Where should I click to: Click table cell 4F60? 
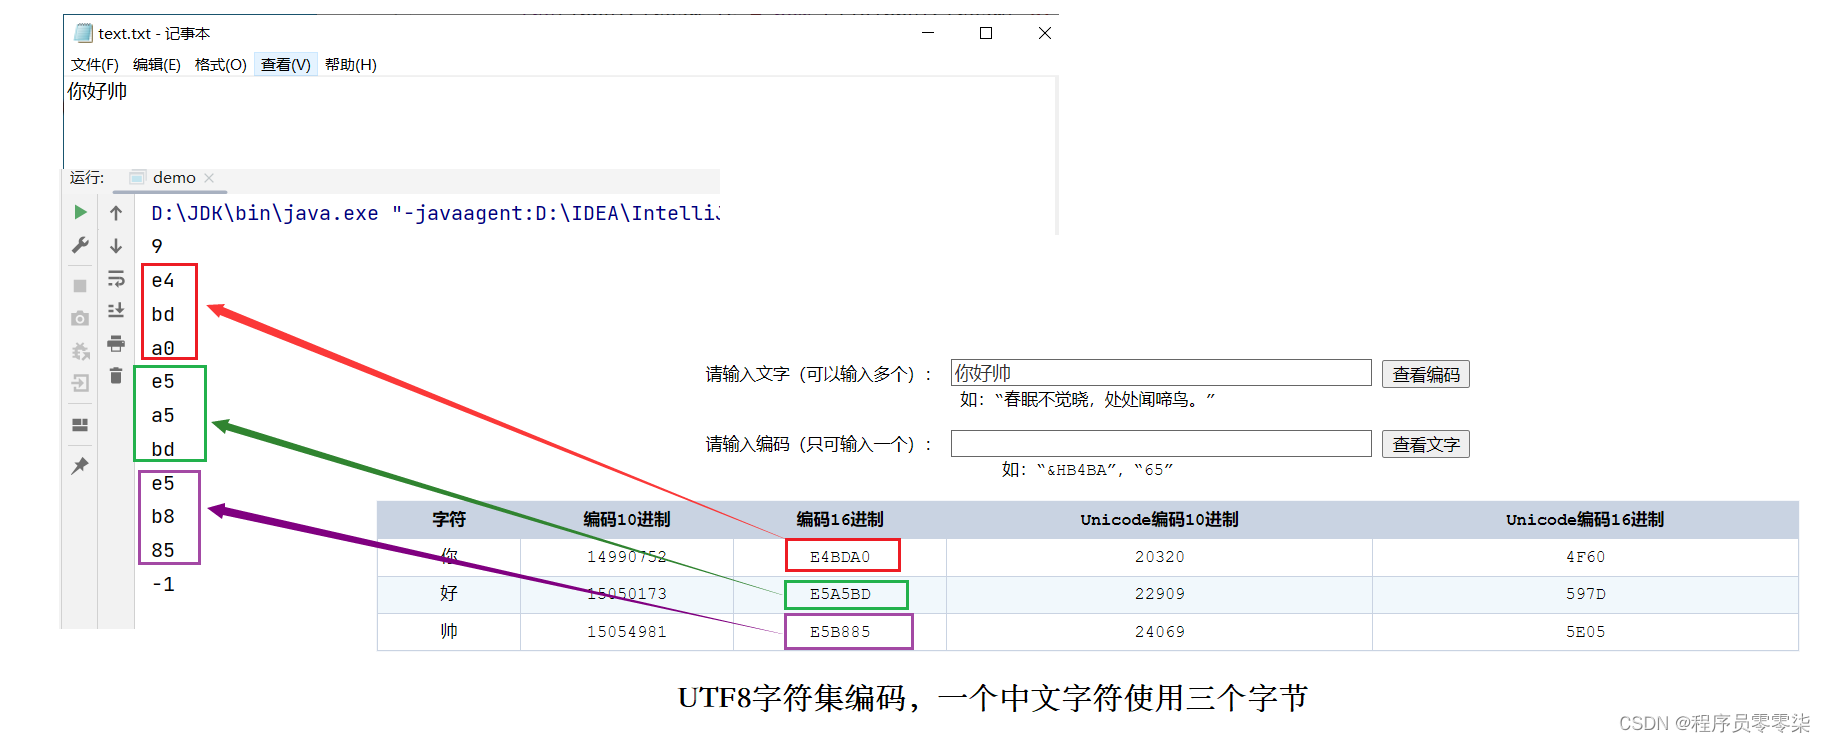point(1586,557)
